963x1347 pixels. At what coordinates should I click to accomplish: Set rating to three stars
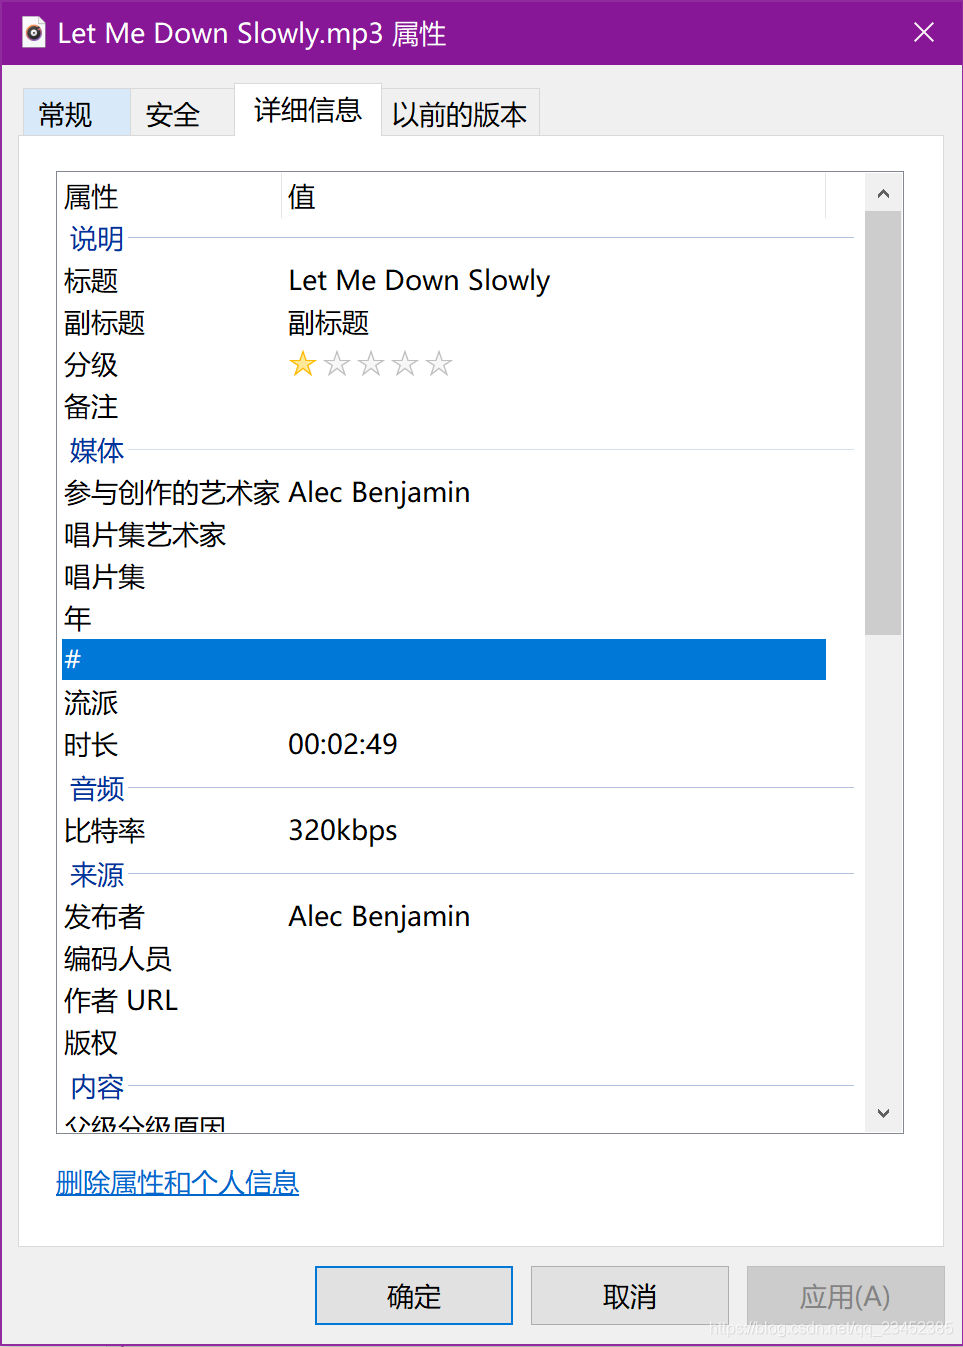point(371,364)
